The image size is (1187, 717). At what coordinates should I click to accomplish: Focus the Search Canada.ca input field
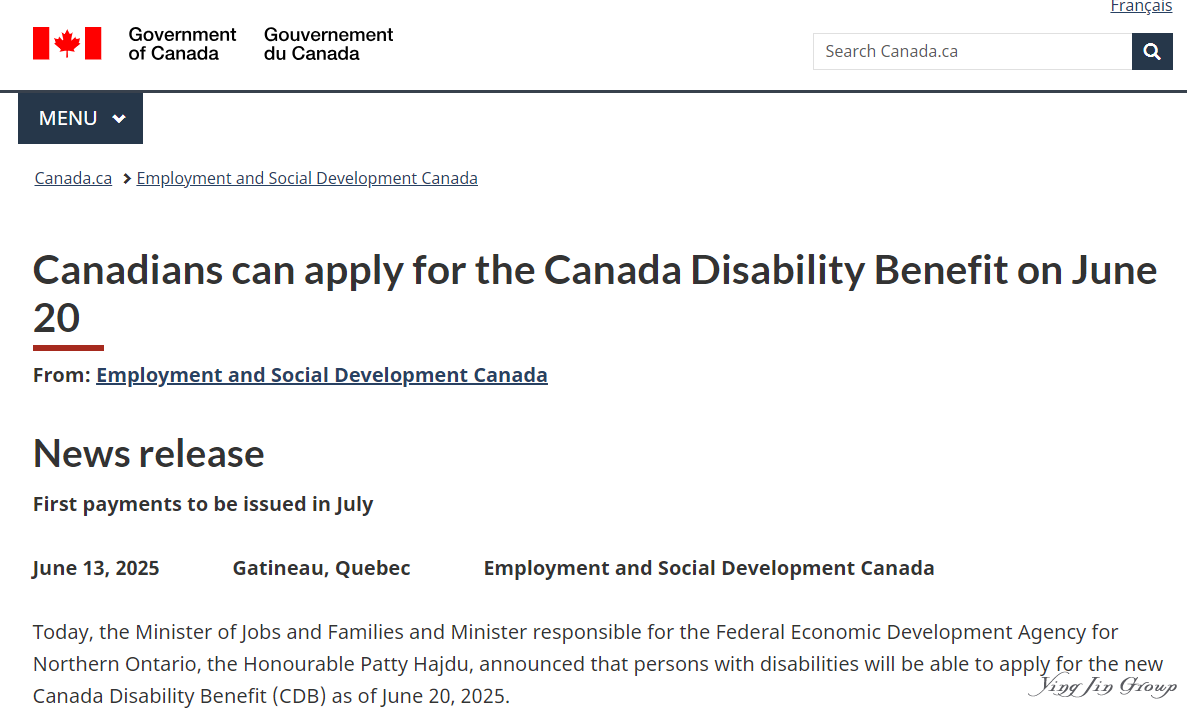[x=972, y=51]
